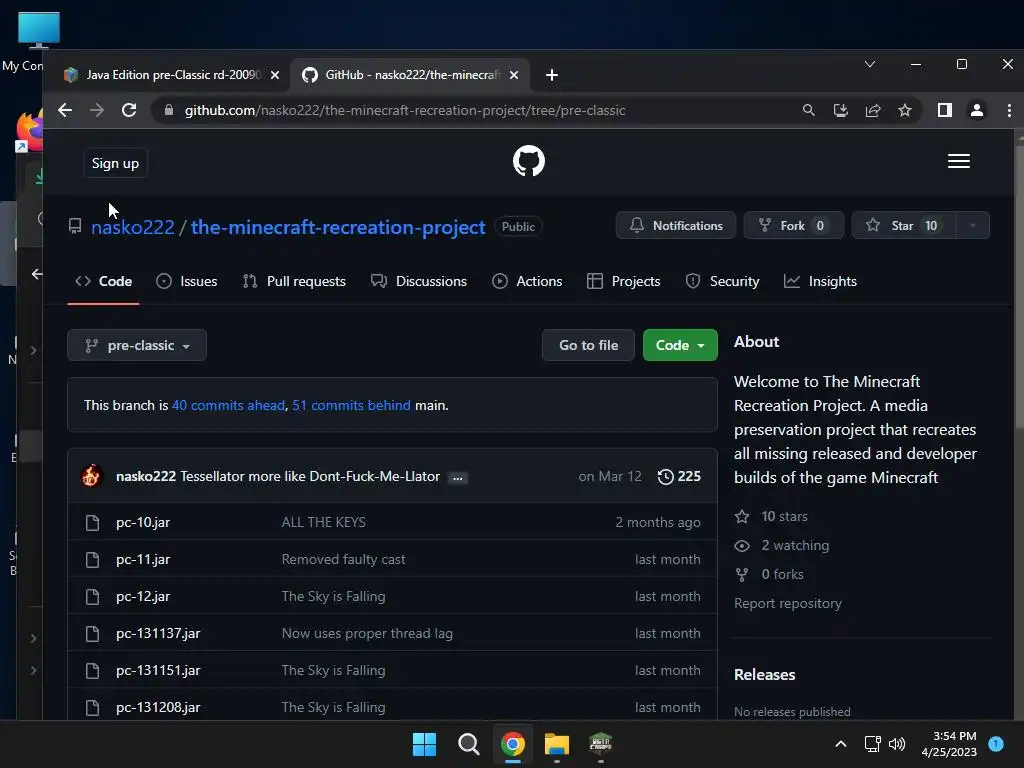
Task: Open the Issues tab
Action: pyautogui.click(x=187, y=281)
